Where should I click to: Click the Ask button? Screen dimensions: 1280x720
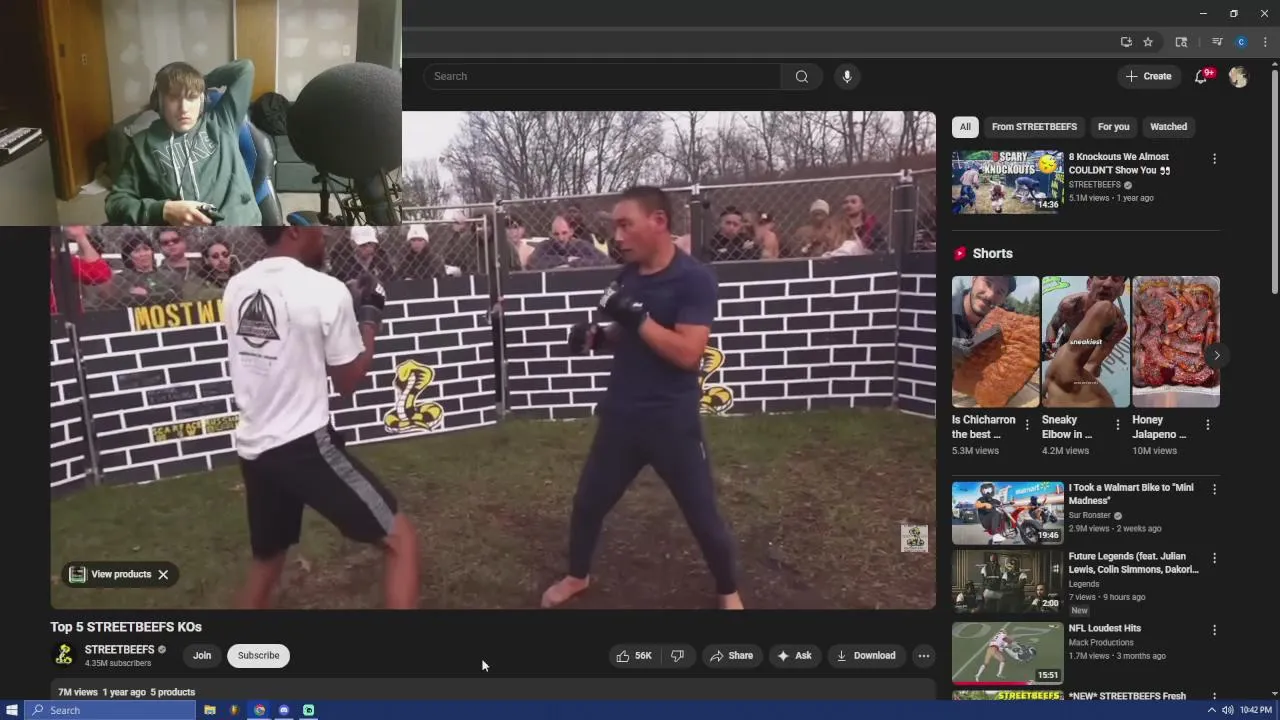pyautogui.click(x=794, y=656)
